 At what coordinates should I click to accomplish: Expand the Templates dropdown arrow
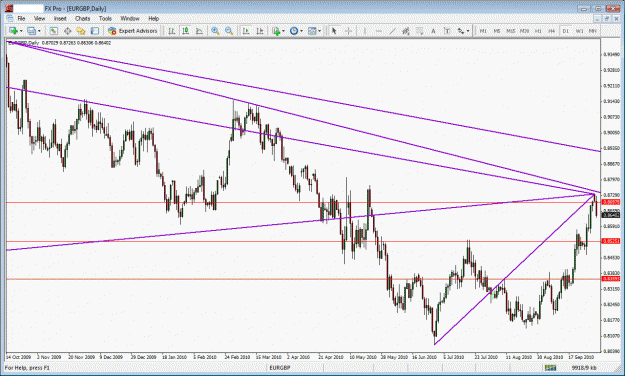click(x=320, y=31)
